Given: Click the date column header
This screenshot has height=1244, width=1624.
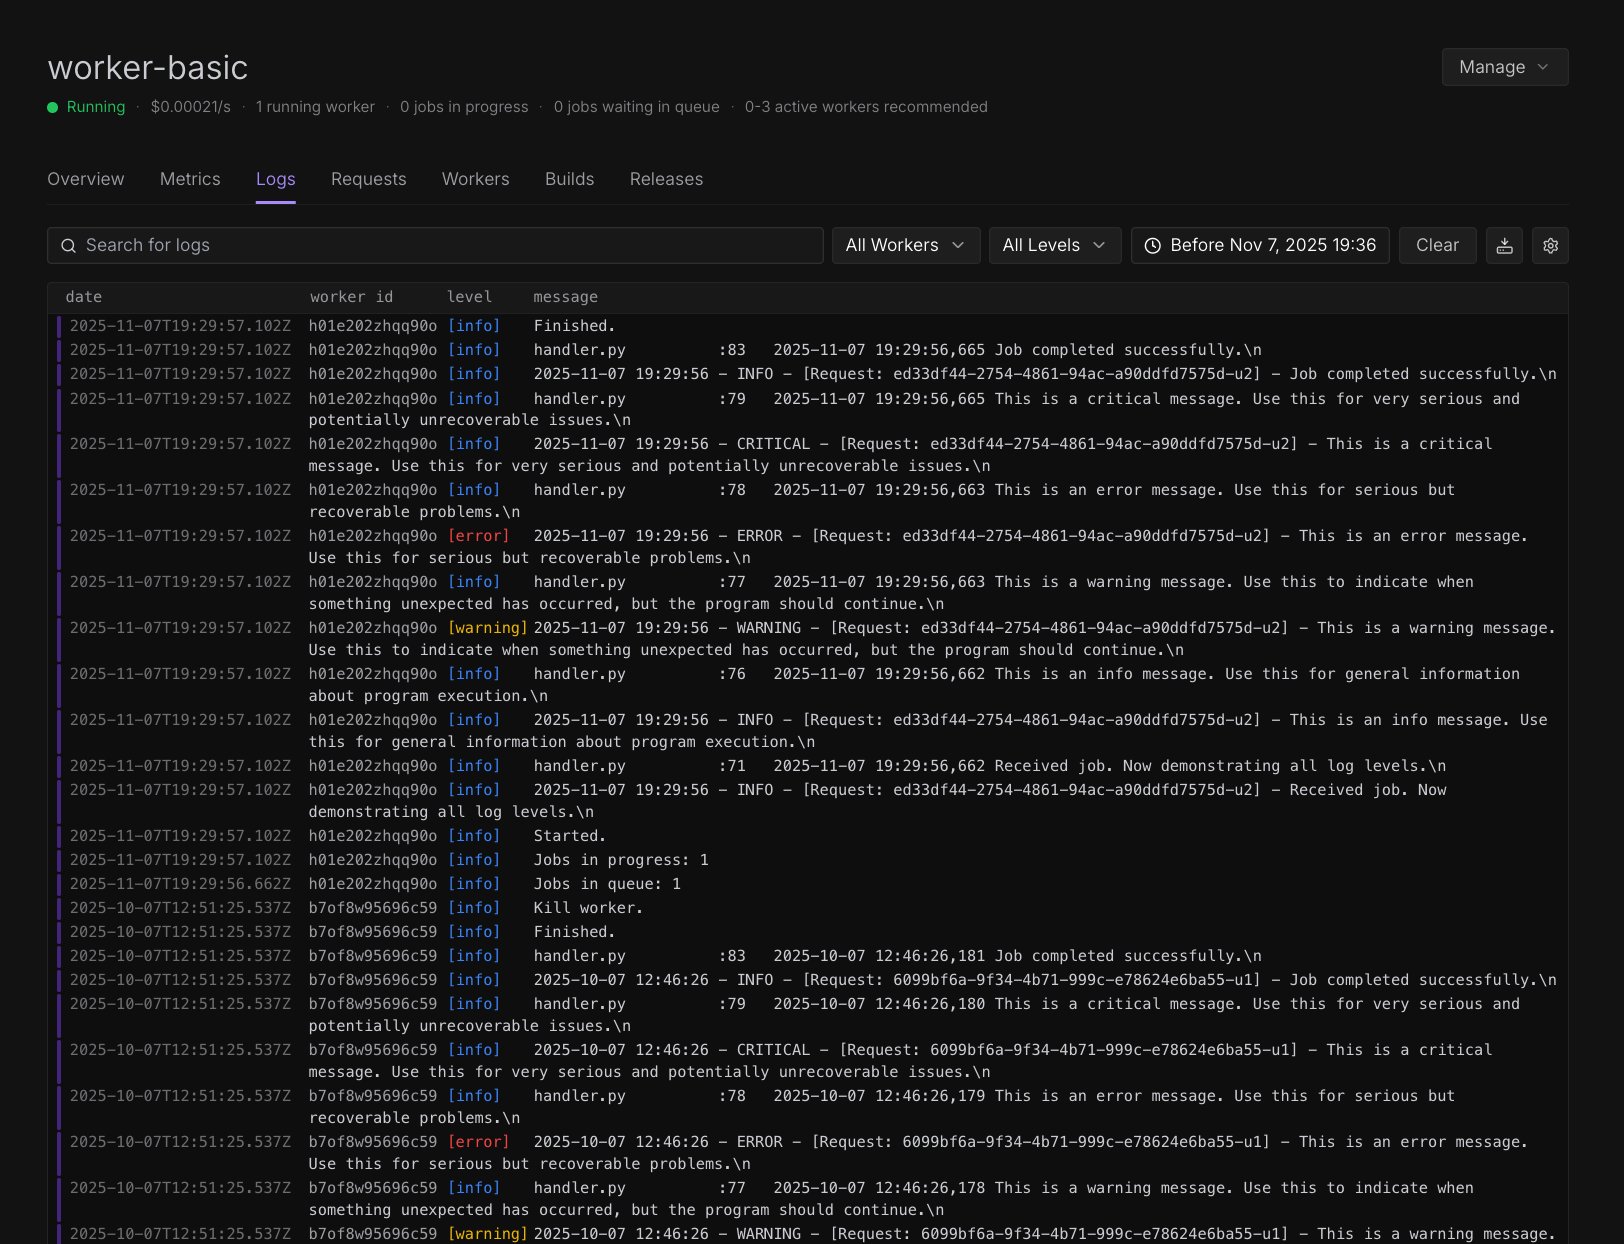Looking at the screenshot, I should [x=84, y=297].
